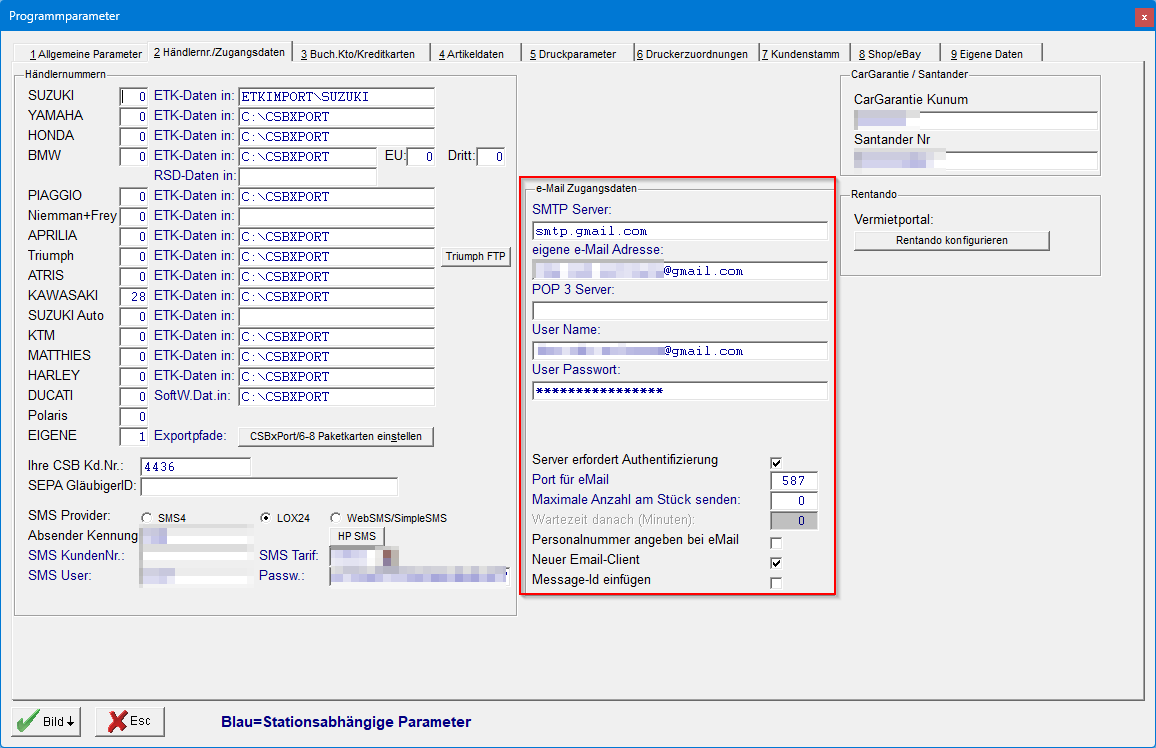
Task: Click the SMS Passw. field
Action: 419,576
